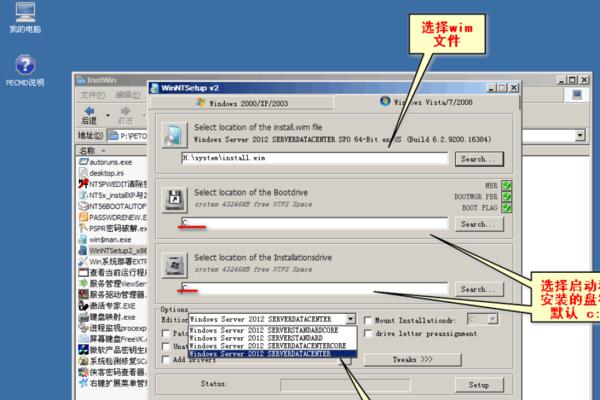This screenshot has height=400, width=600.
Task: Toggle the Add Drivers checkbox
Action: 166,359
